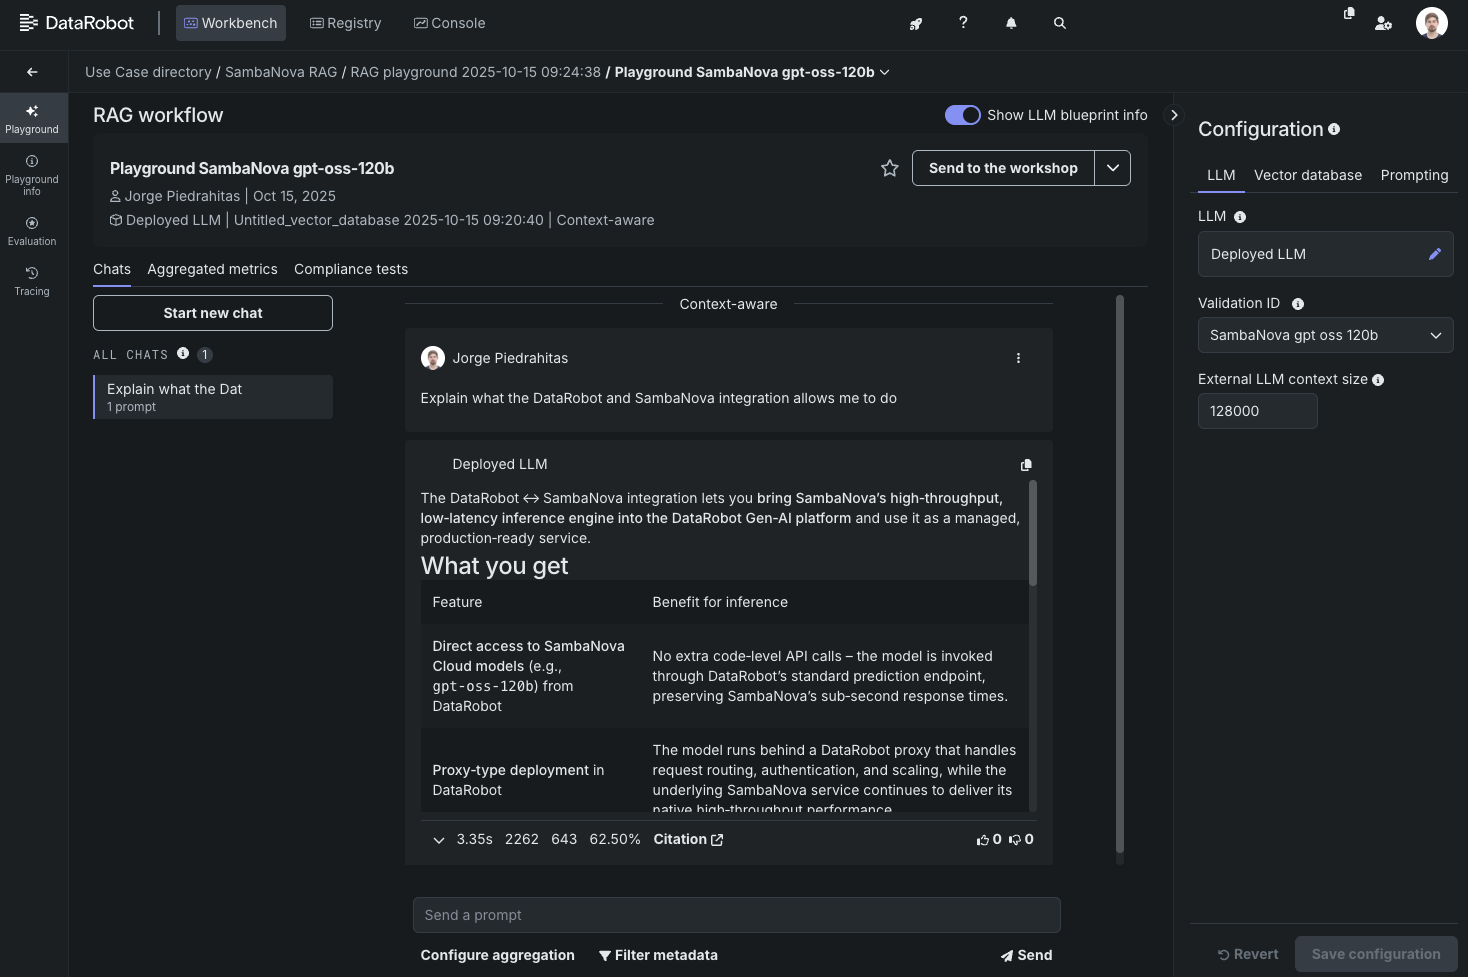Open Evaluation in the sidebar

32,231
